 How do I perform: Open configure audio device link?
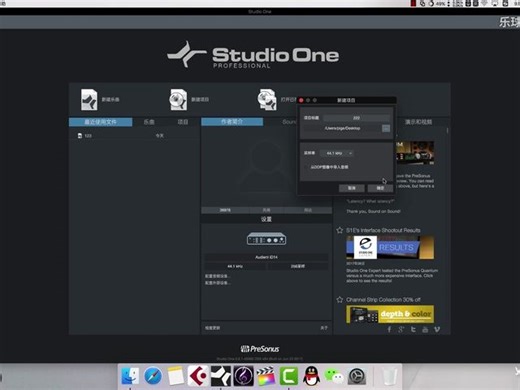click(x=217, y=276)
